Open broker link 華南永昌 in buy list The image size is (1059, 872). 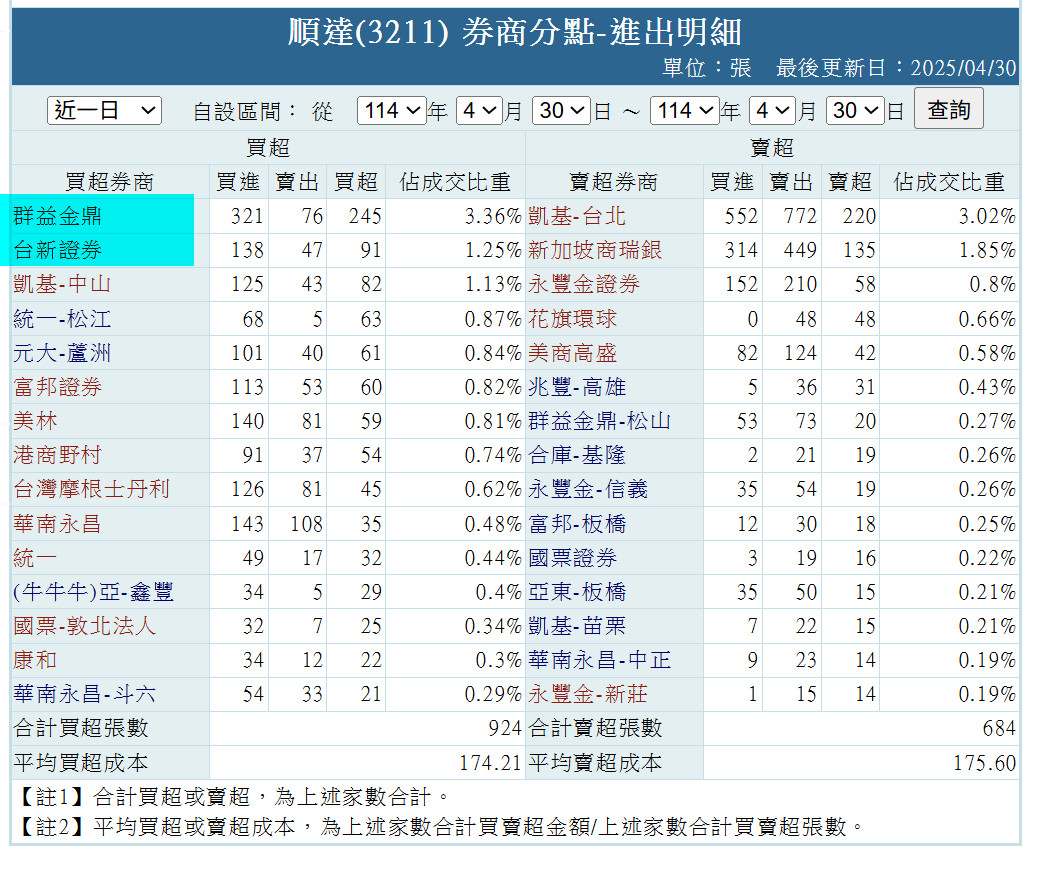[x=57, y=523]
